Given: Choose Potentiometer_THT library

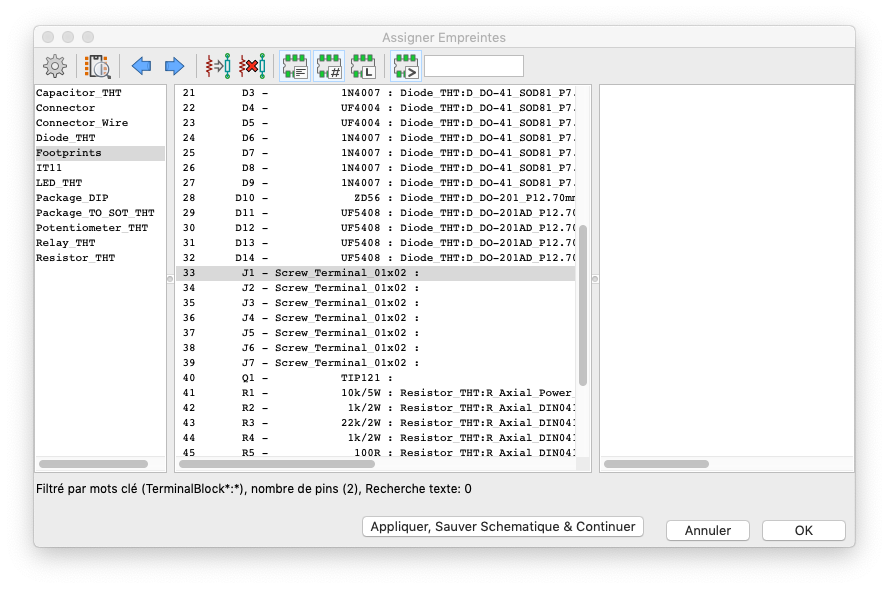Looking at the screenshot, I should [92, 228].
